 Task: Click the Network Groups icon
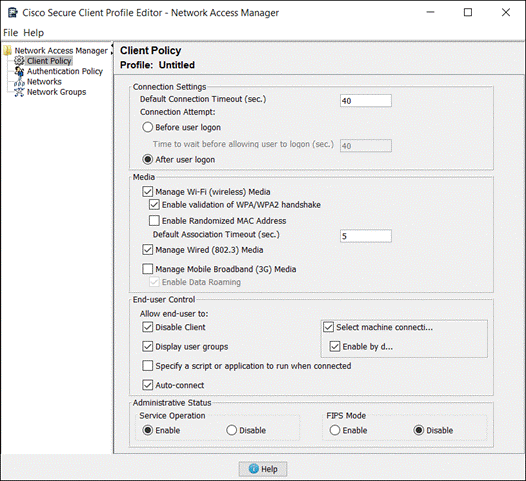click(x=19, y=92)
